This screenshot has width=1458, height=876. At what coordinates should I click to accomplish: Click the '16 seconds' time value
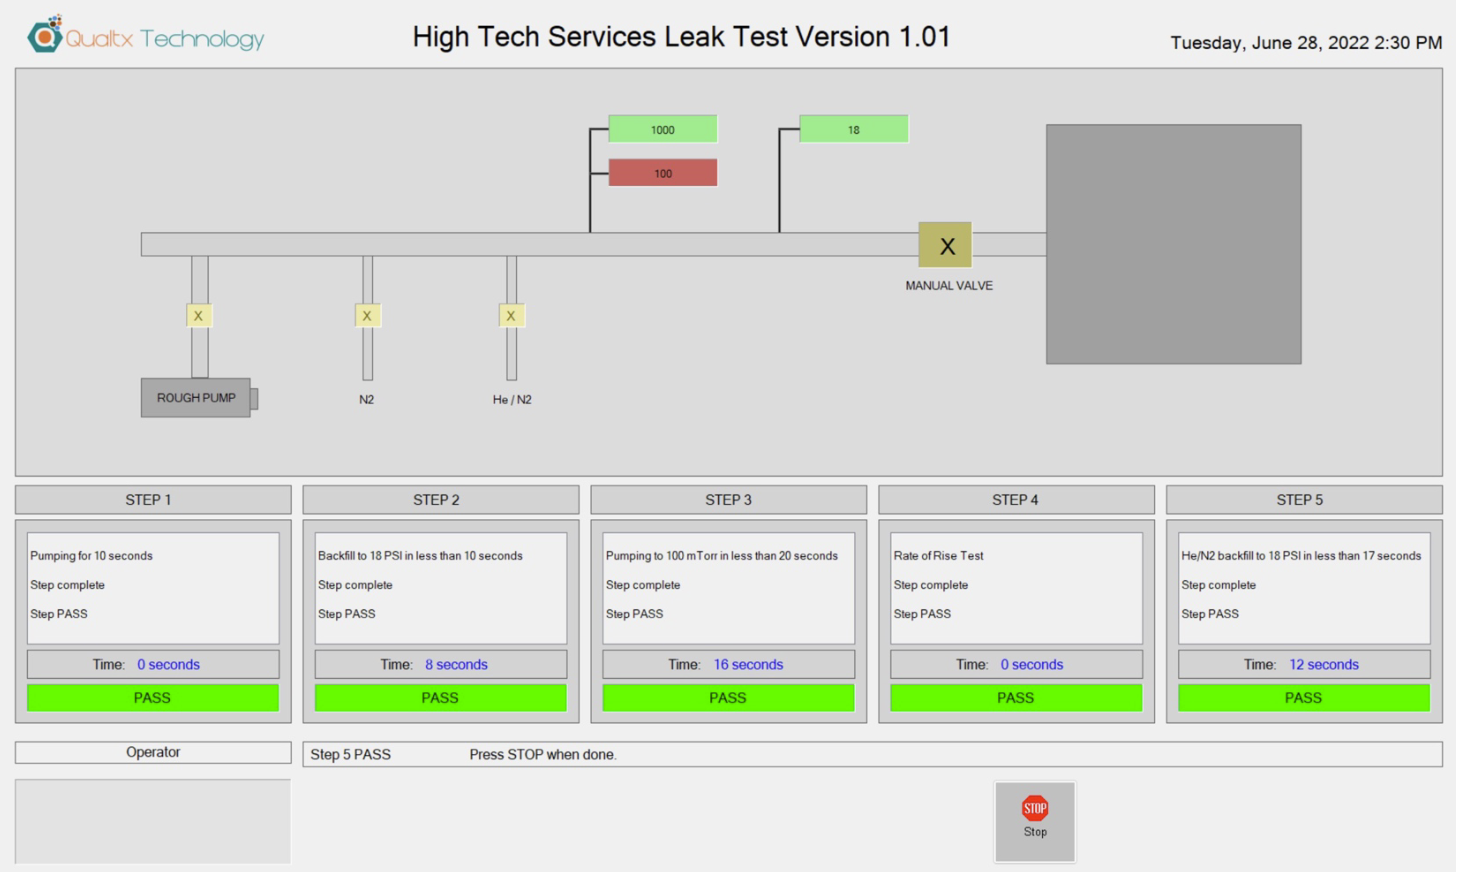[748, 665]
